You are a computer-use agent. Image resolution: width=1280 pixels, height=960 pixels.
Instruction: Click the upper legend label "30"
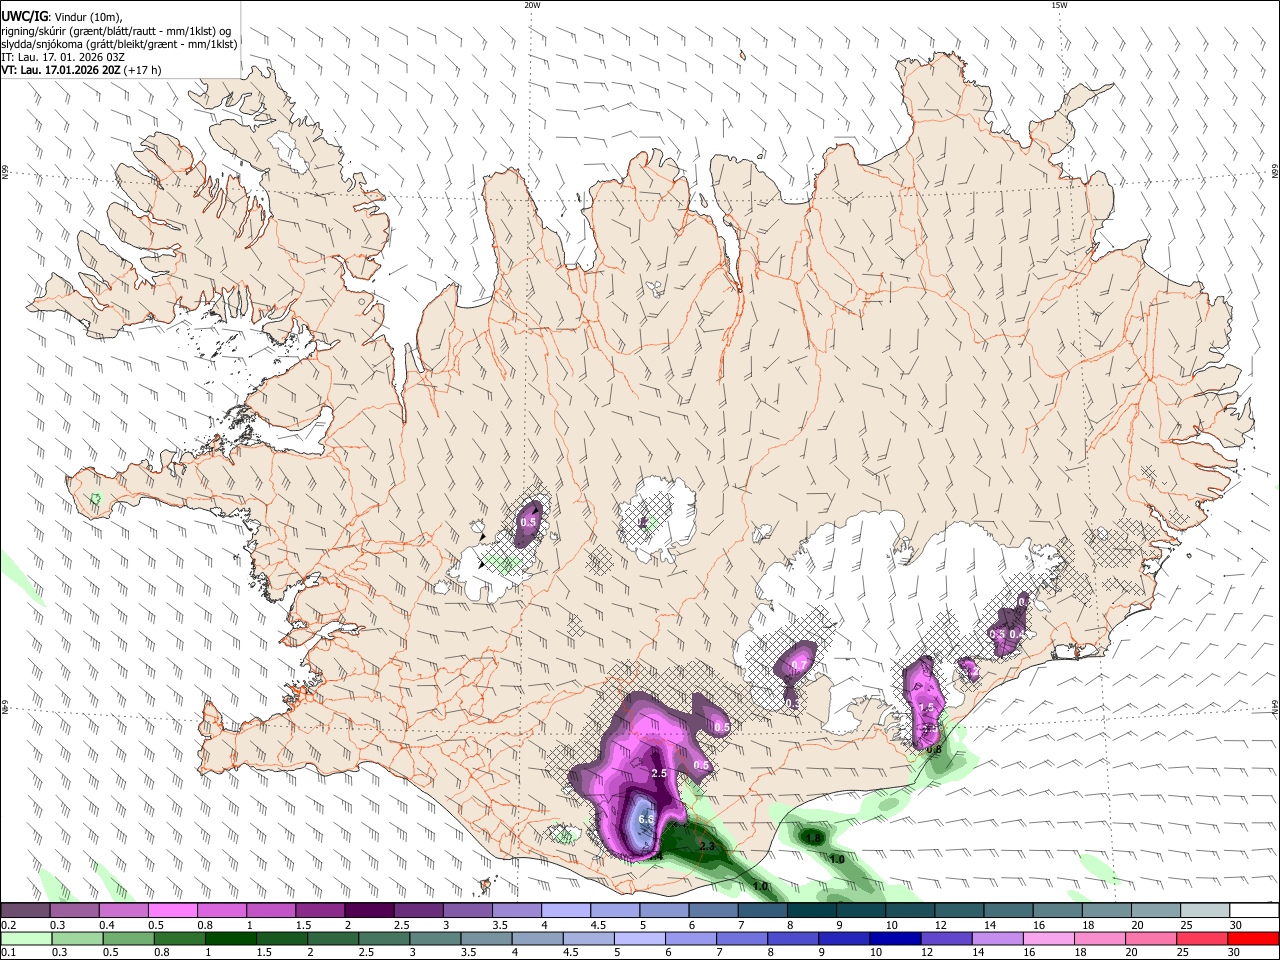coord(1236,925)
